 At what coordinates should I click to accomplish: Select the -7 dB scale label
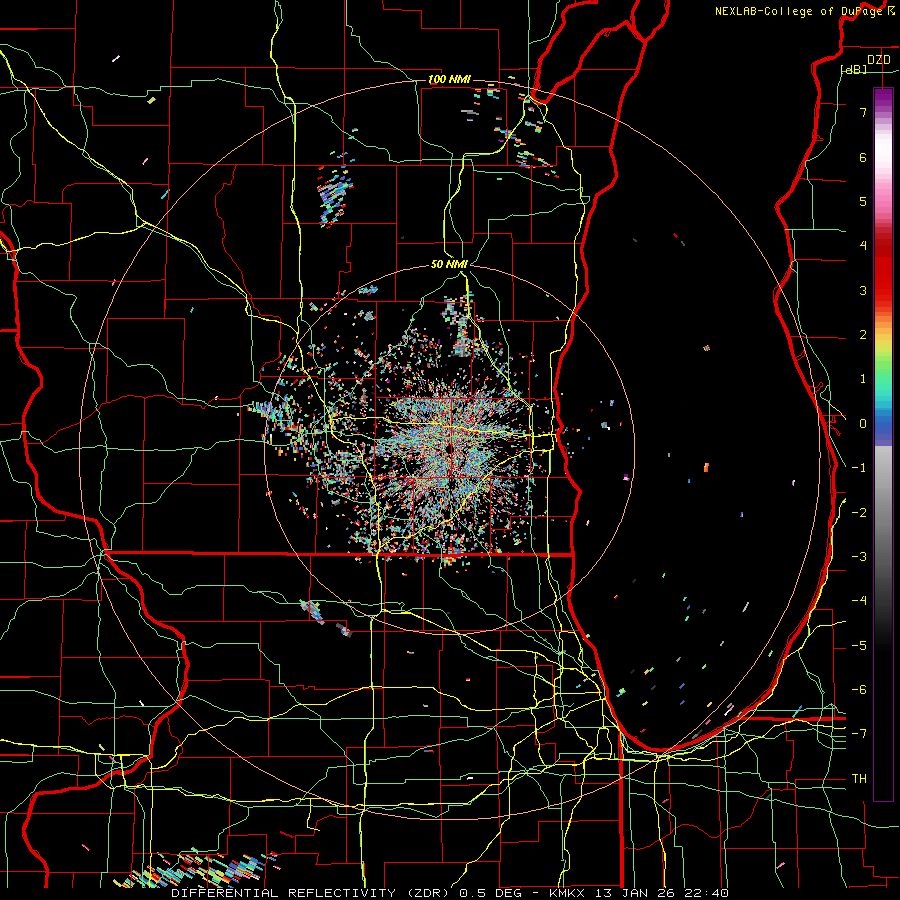coord(859,734)
